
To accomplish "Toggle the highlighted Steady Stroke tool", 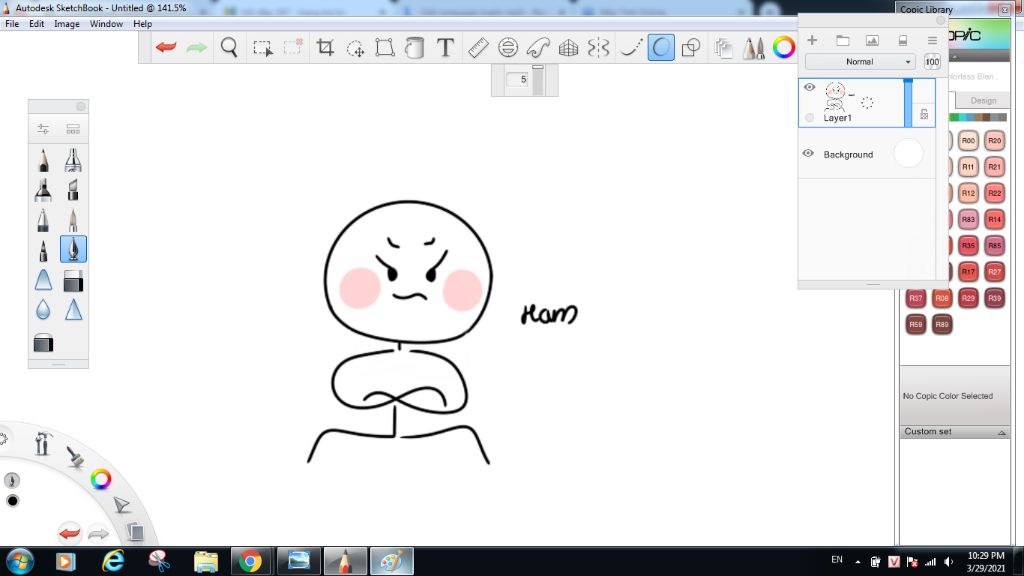I will [661, 48].
